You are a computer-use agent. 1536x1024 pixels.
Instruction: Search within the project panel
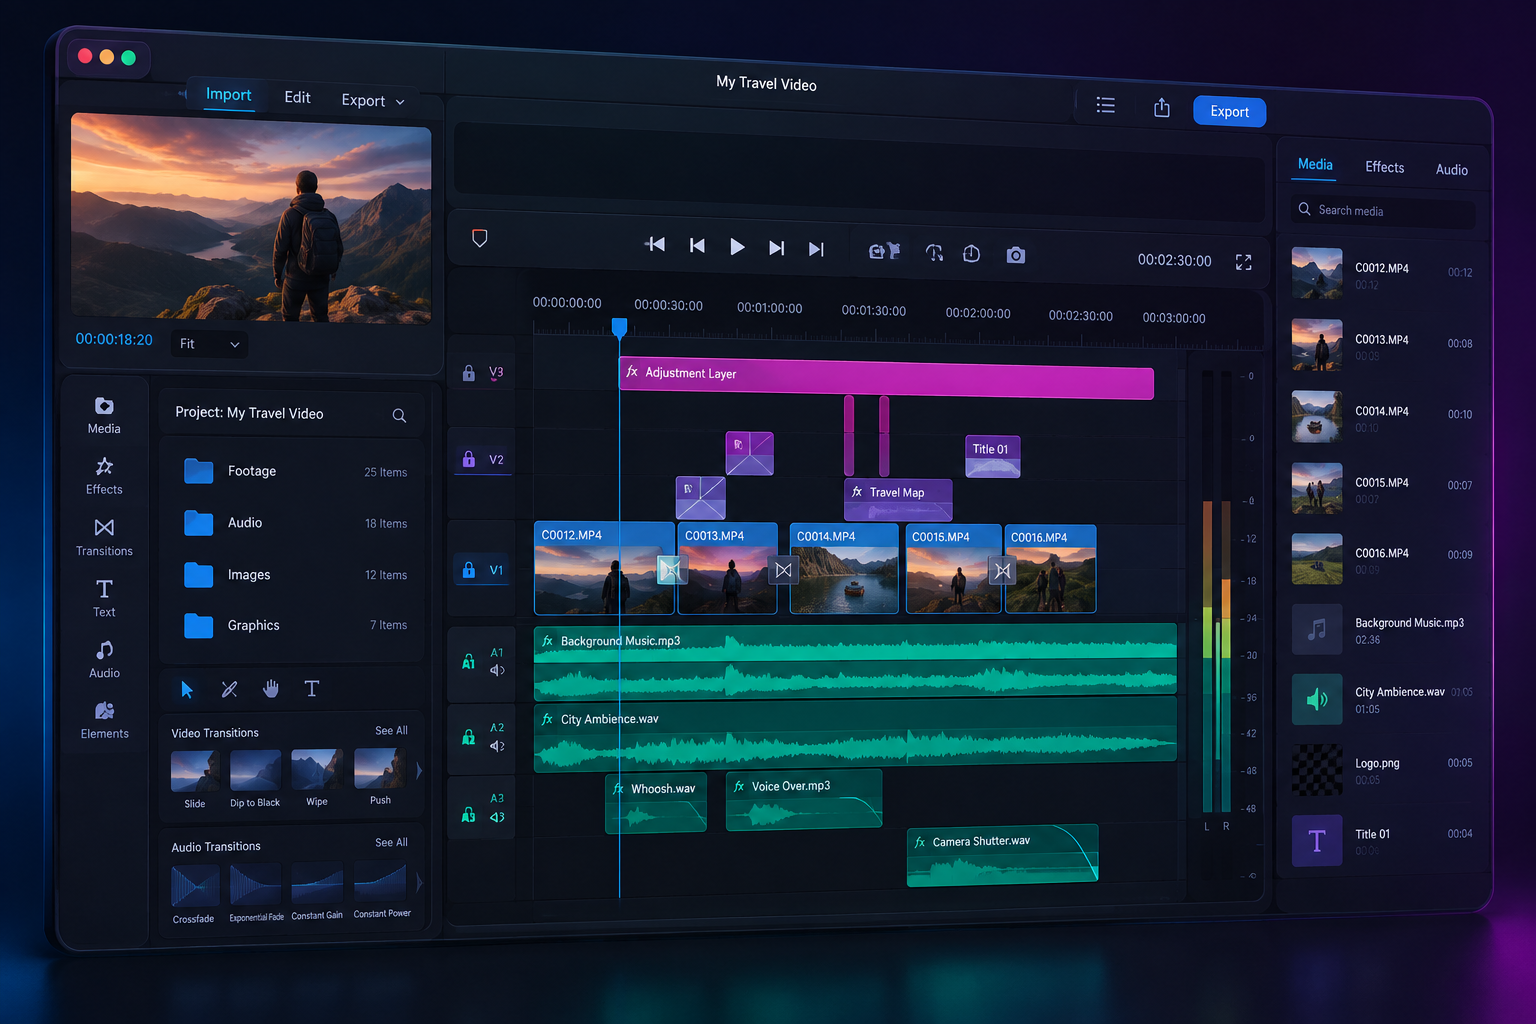[399, 415]
